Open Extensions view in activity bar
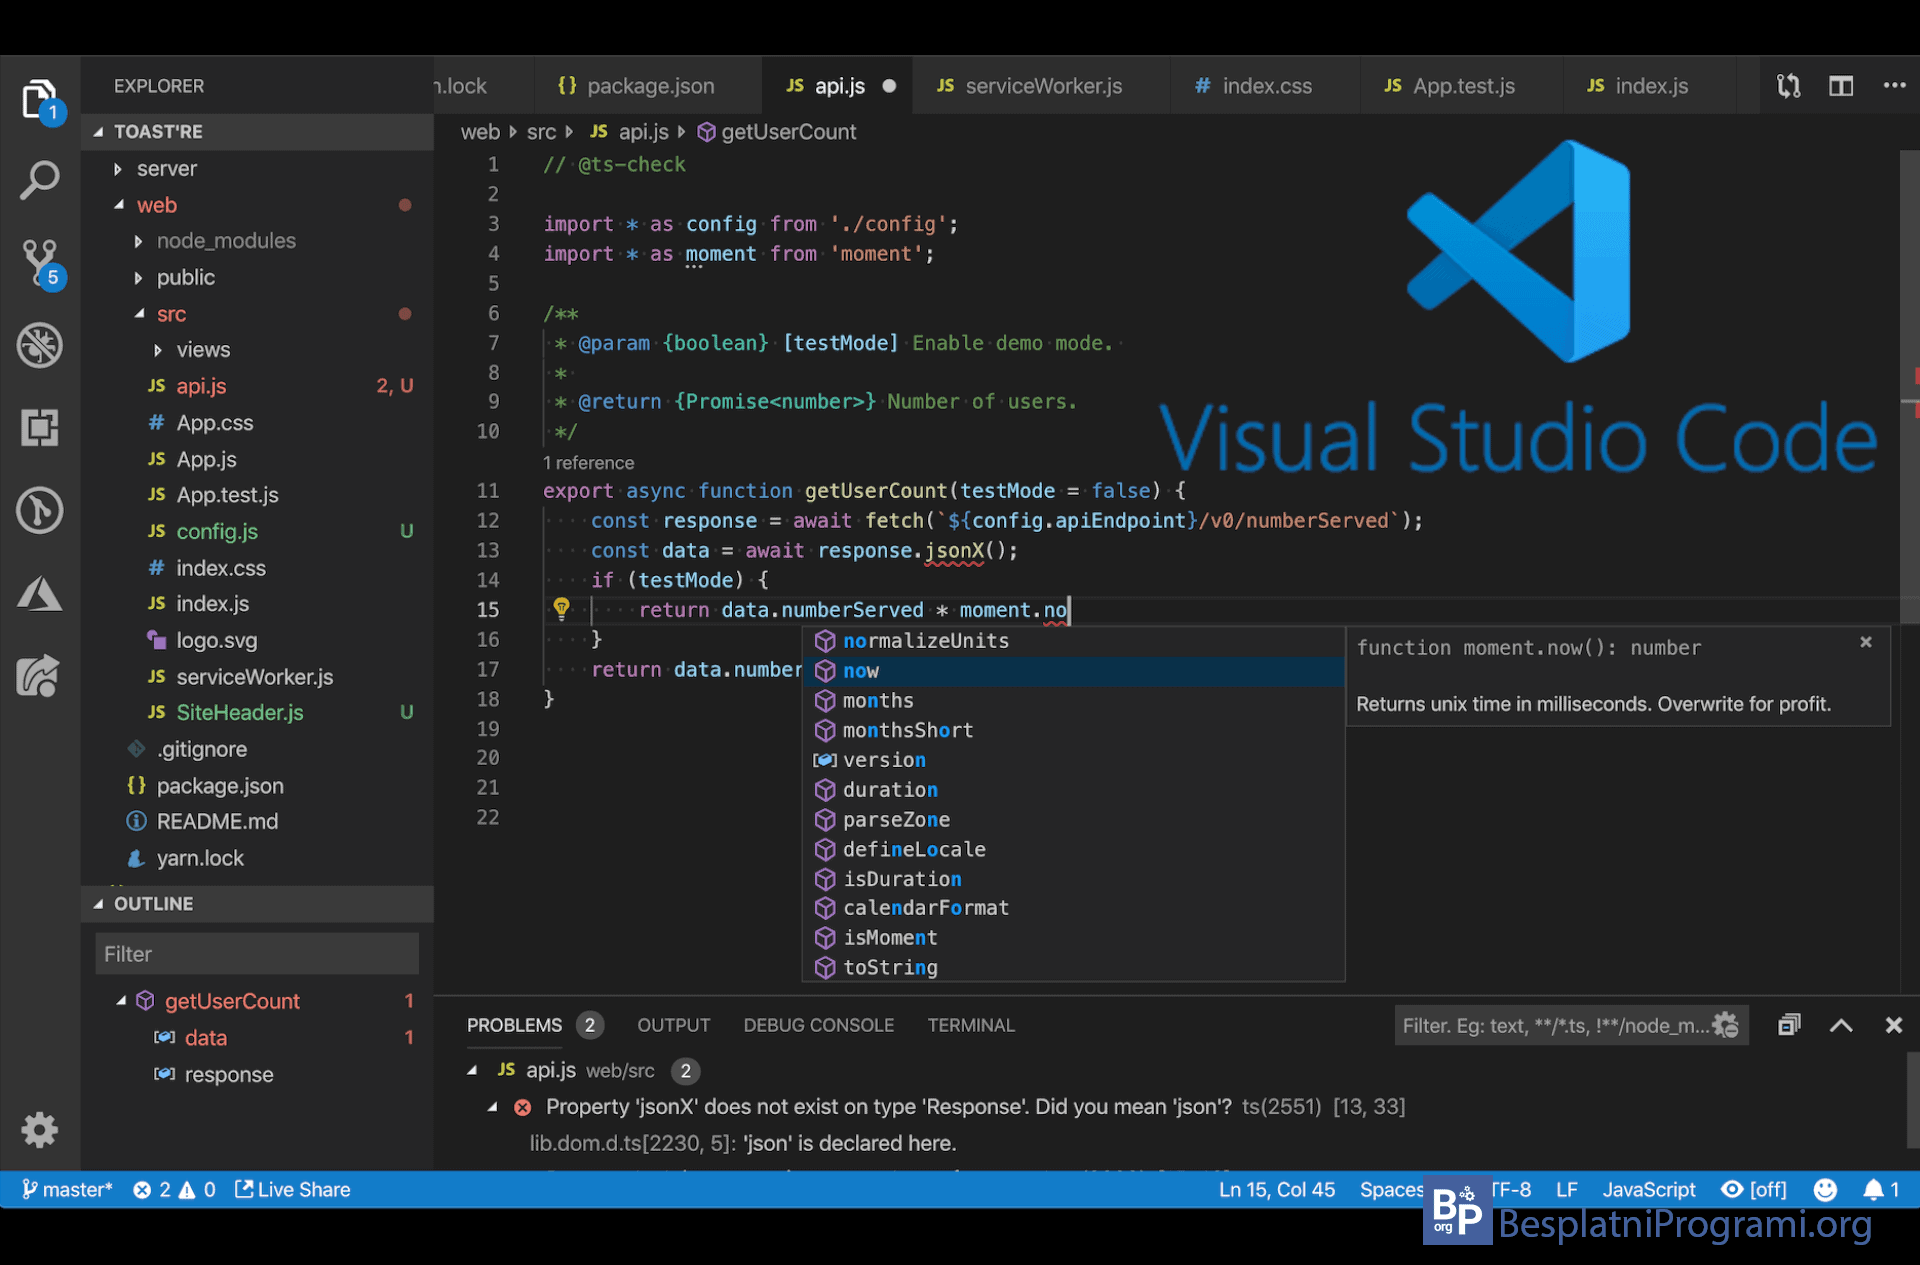The height and width of the screenshot is (1265, 1920). pos(40,428)
